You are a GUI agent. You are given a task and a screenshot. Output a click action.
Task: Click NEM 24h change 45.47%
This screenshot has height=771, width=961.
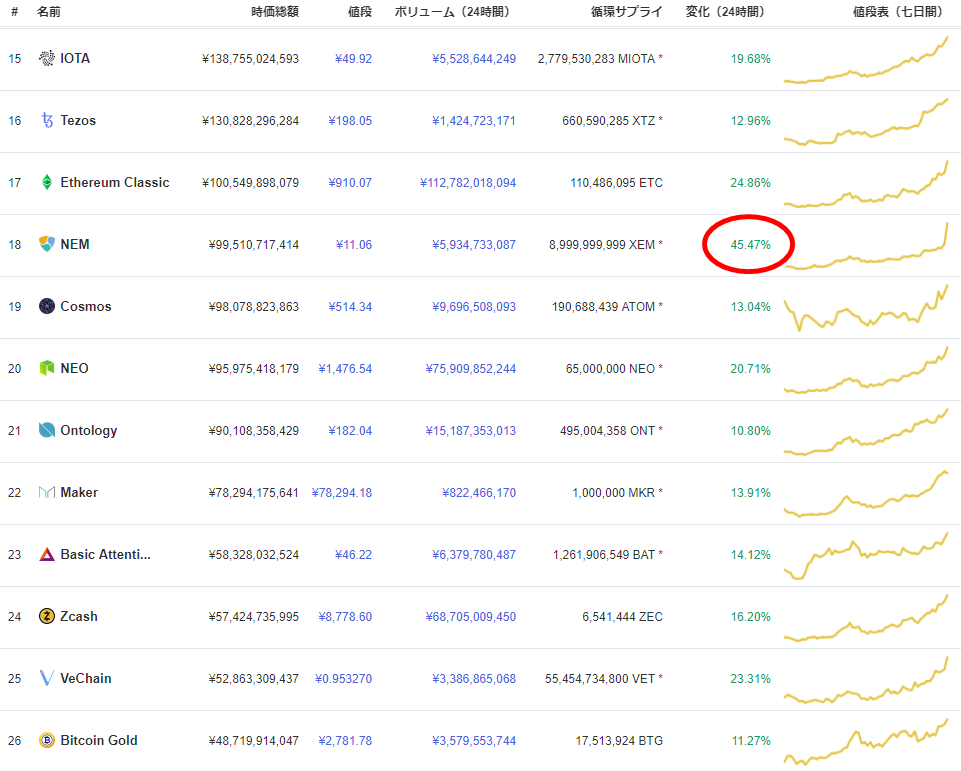point(750,245)
